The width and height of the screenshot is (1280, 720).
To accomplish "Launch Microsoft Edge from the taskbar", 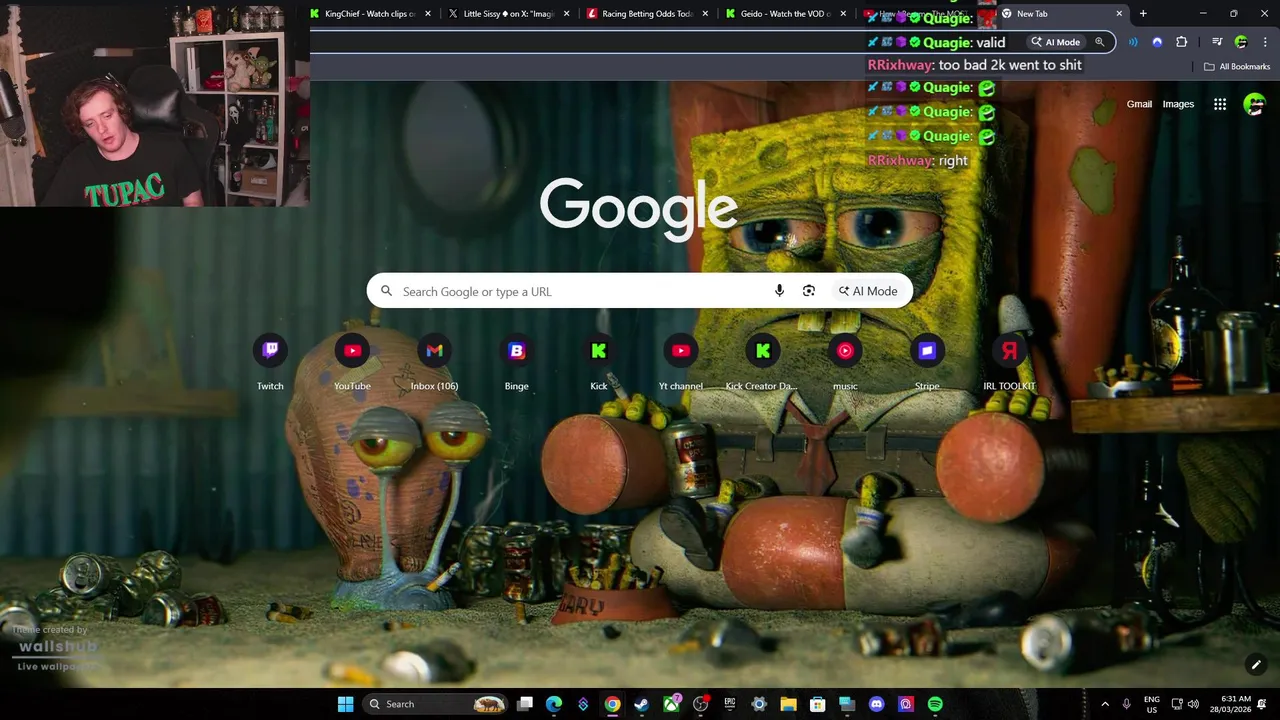I will click(x=554, y=704).
